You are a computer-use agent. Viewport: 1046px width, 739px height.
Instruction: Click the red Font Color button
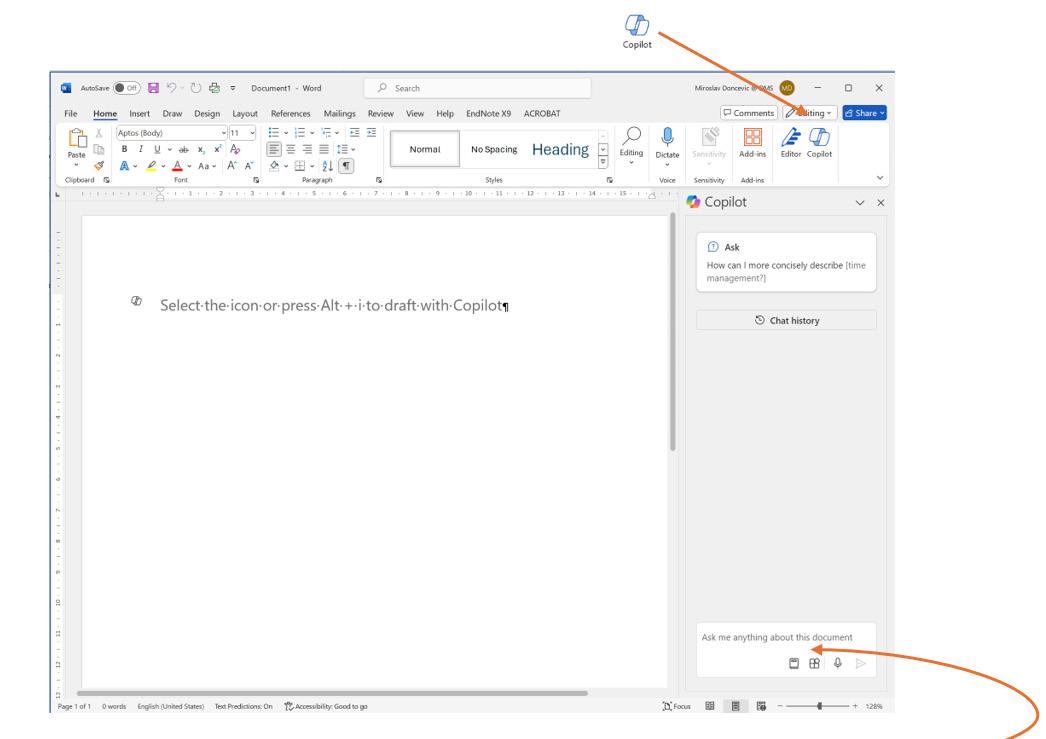[177, 166]
